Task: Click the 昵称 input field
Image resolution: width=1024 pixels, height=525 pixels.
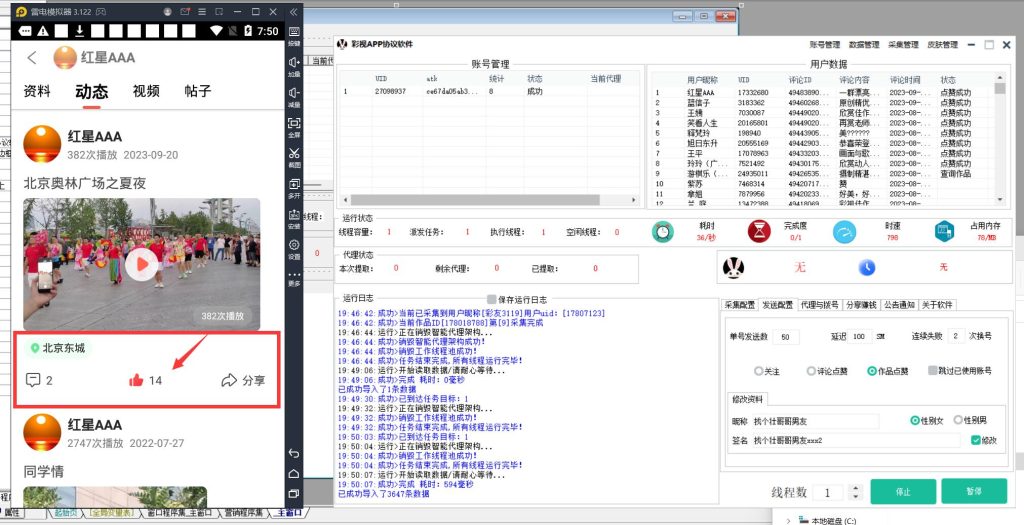Action: (815, 421)
